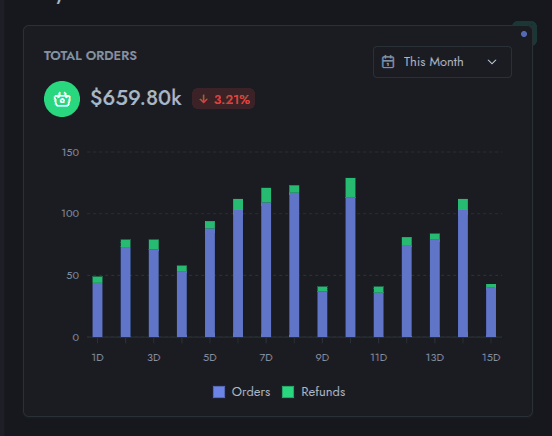Toggle Orders series via legend

[x=242, y=392]
